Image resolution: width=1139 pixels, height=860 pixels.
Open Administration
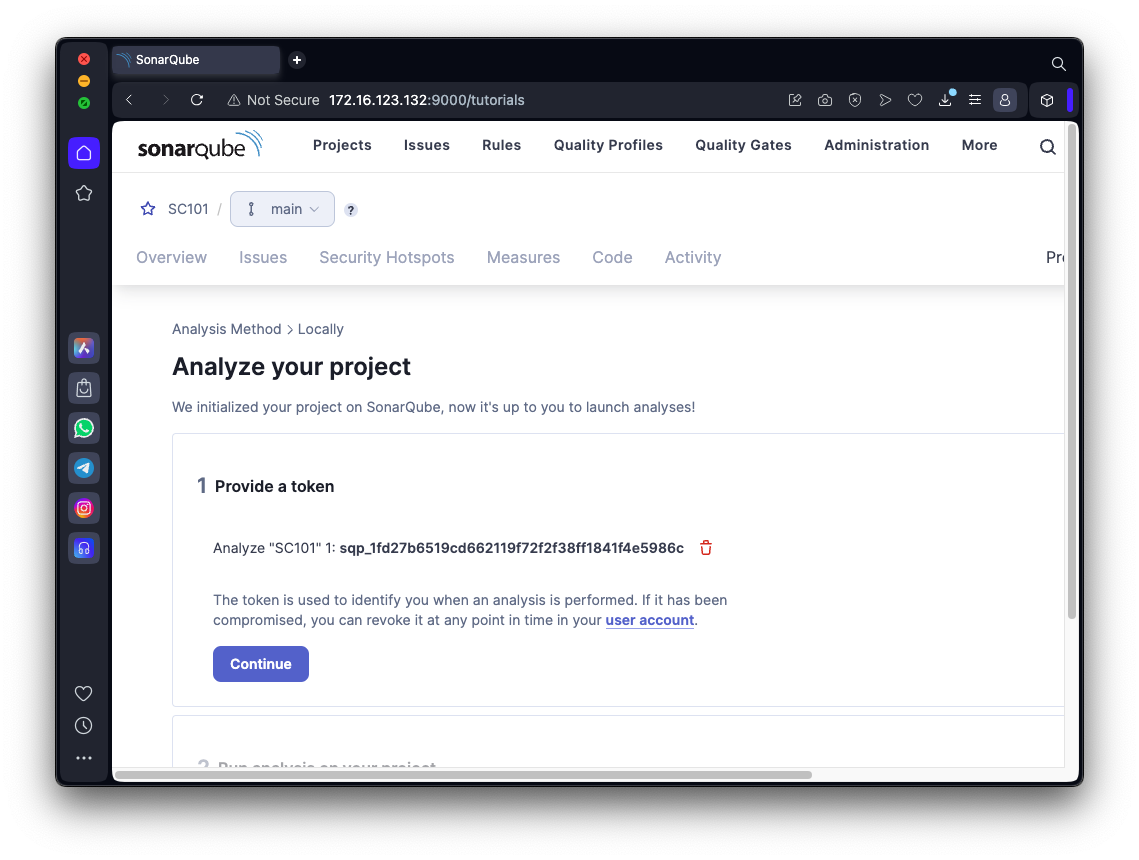876,145
